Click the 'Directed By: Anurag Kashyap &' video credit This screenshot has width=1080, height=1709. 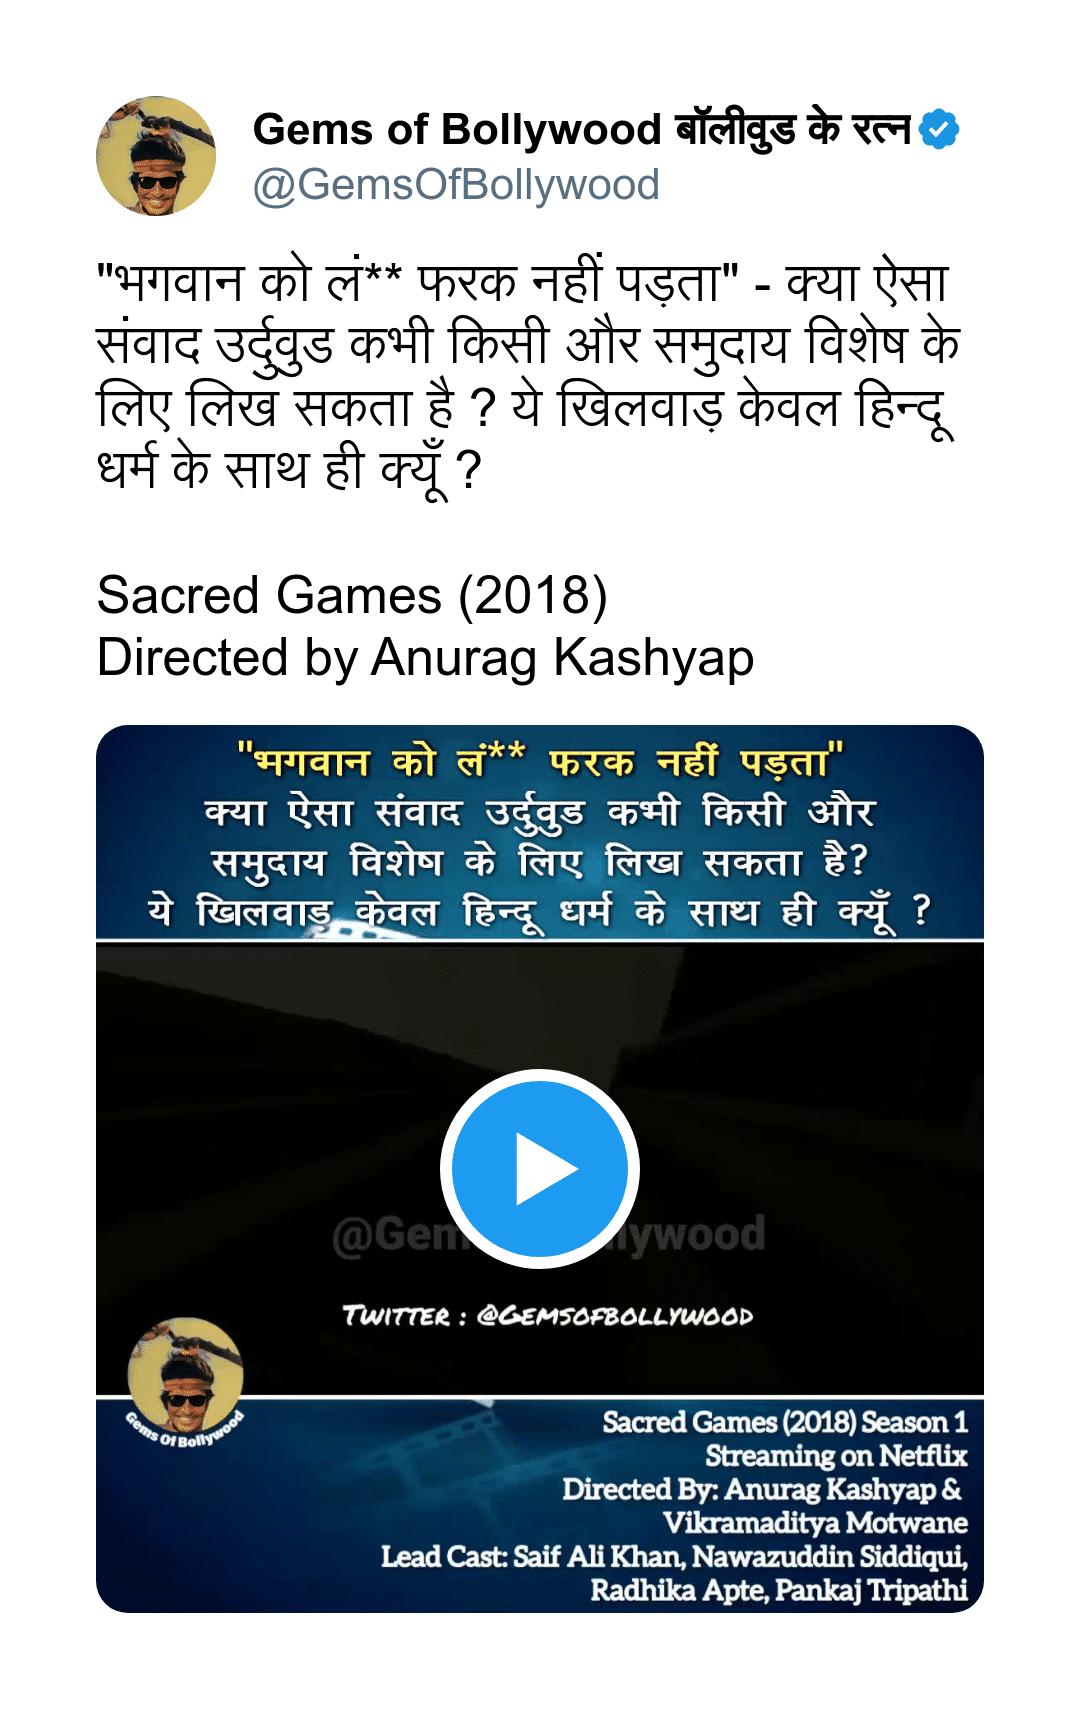(x=762, y=1489)
